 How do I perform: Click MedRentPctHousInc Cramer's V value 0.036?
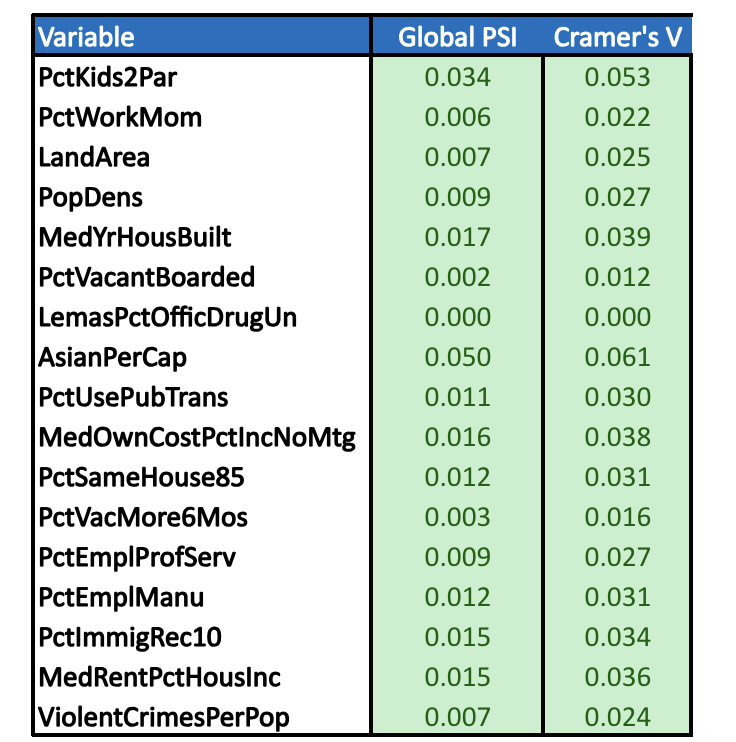click(617, 677)
